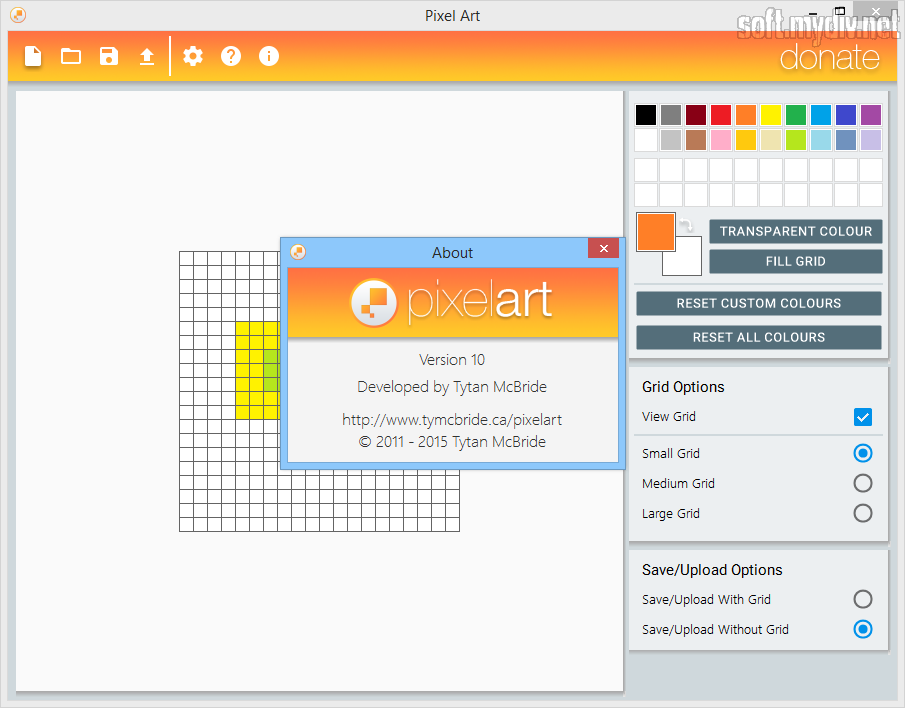Close the About dialog
This screenshot has width=905, height=708.
point(603,249)
